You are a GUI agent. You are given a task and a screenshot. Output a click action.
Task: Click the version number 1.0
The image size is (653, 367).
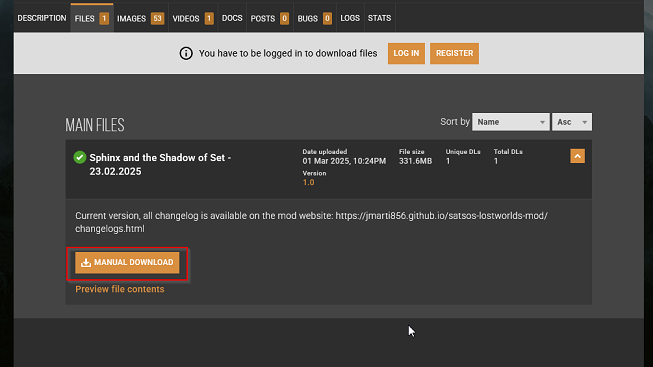tap(309, 182)
